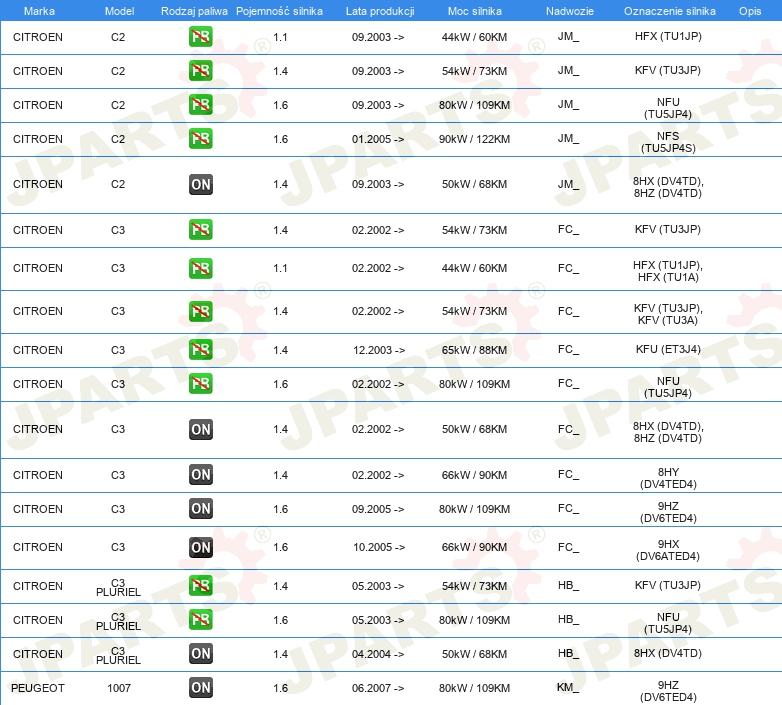Select the 12.2003 -> production date
Image resolution: width=782 pixels, height=705 pixels.
point(379,350)
